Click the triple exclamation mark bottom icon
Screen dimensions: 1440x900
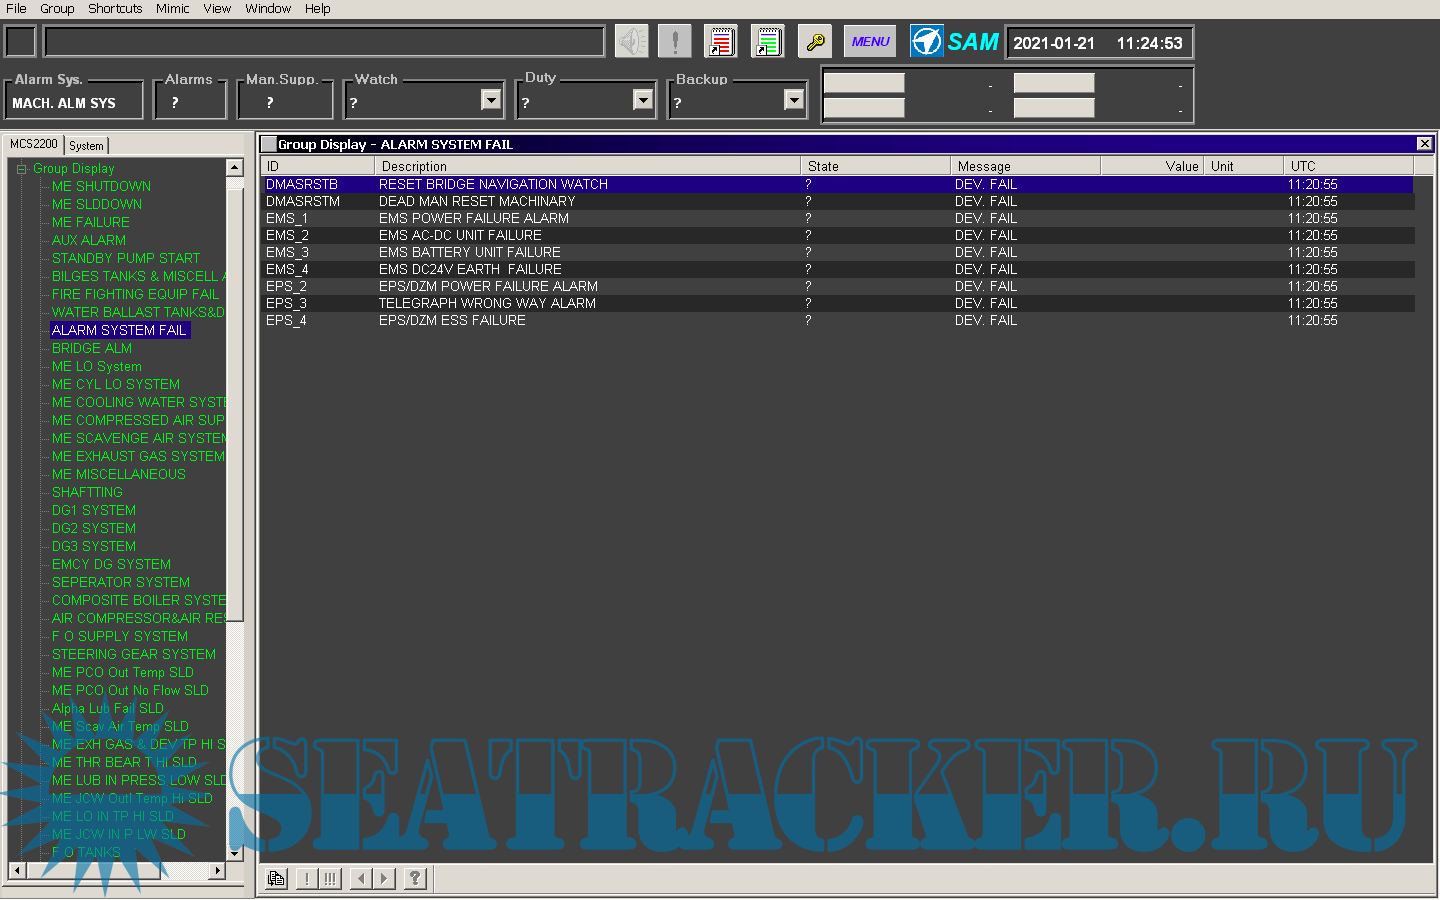pyautogui.click(x=329, y=879)
